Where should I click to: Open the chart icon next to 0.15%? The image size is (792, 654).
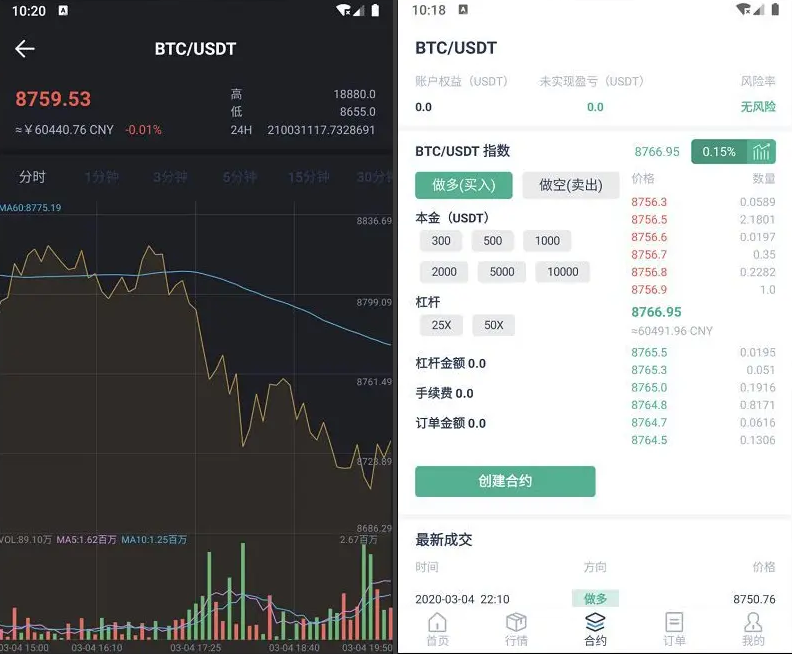point(761,152)
